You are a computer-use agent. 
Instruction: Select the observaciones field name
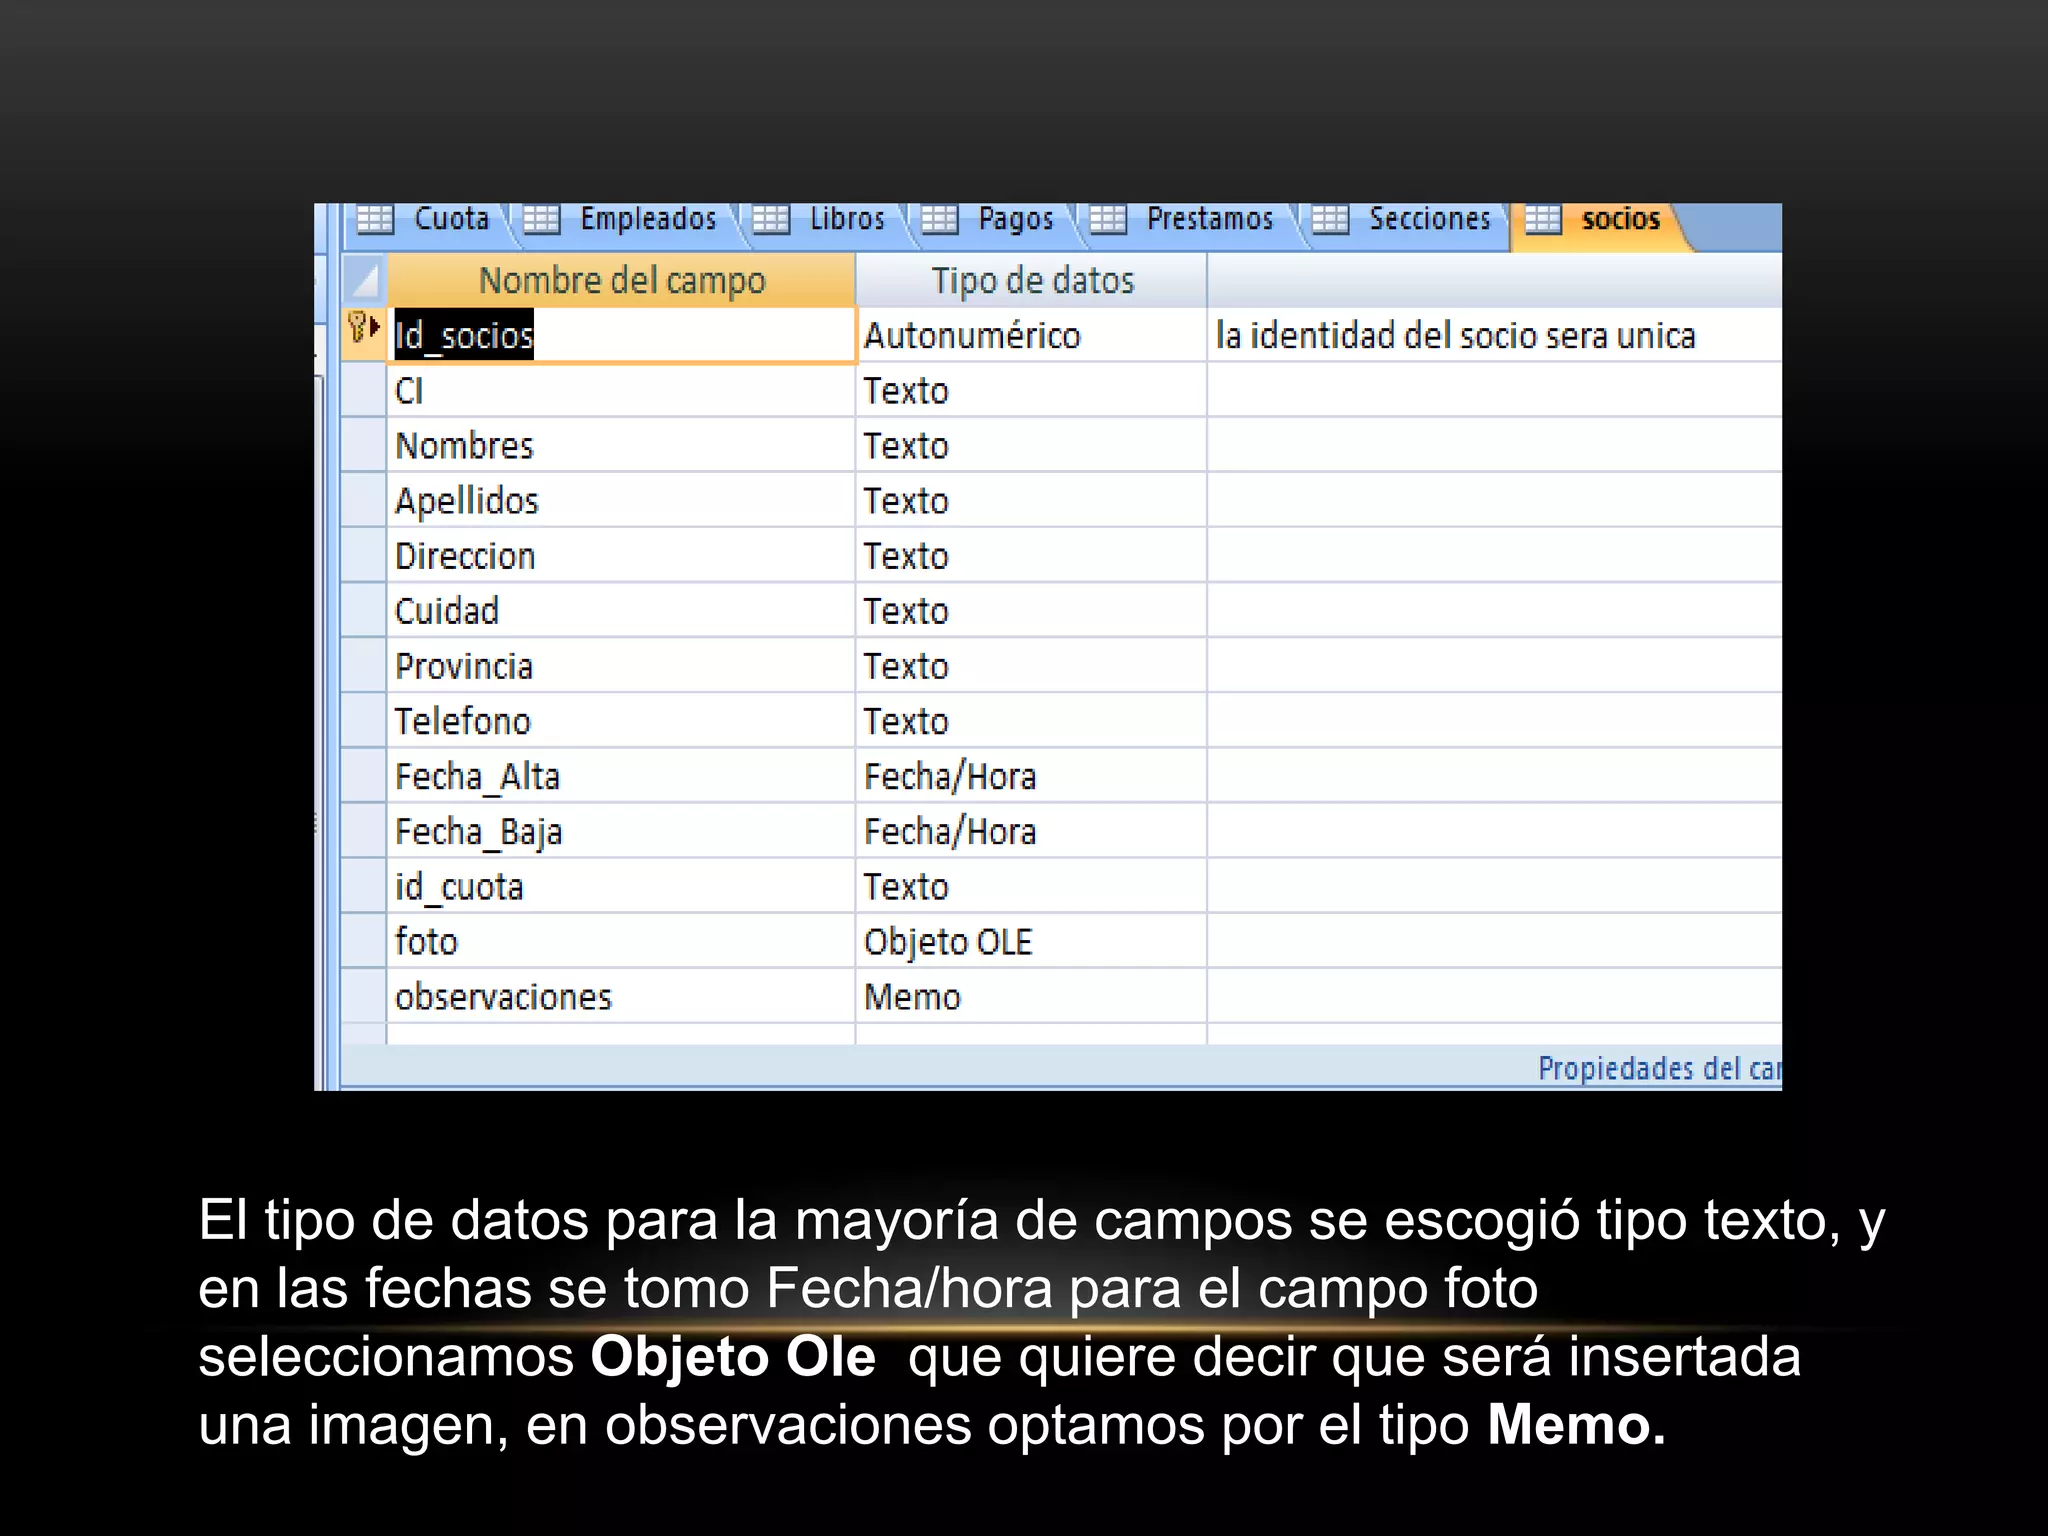(x=621, y=995)
